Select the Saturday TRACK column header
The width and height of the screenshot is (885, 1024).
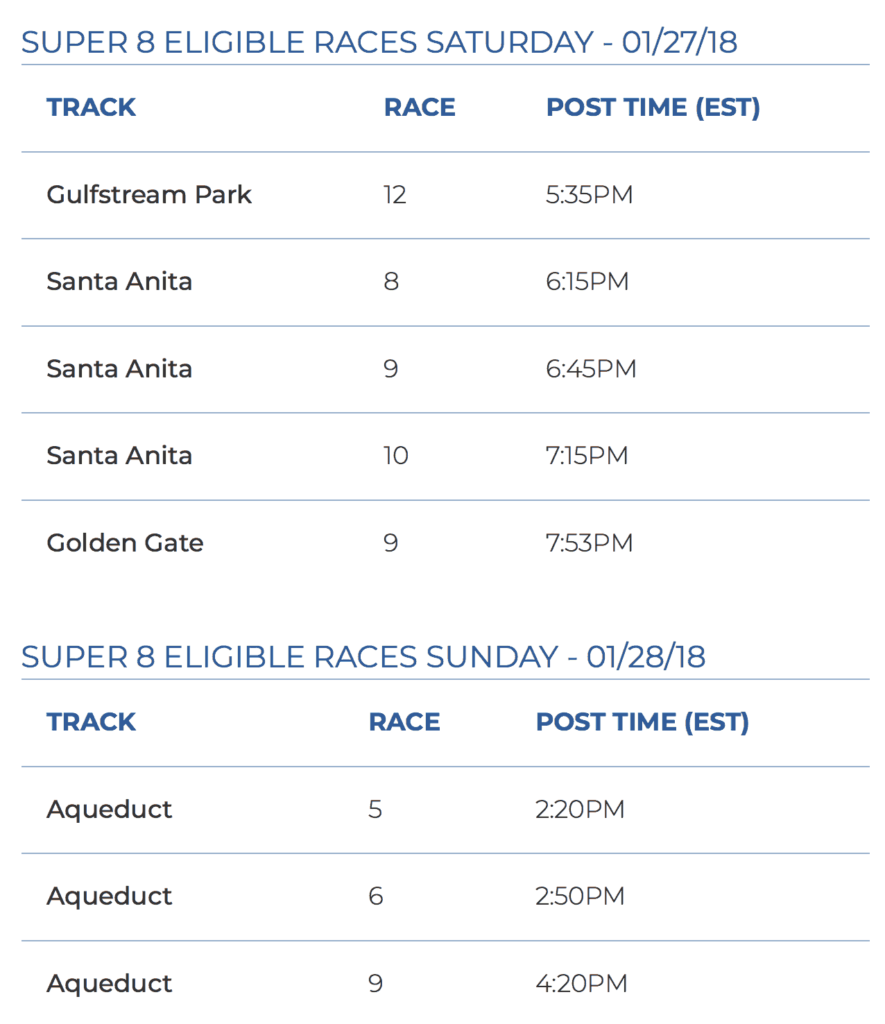click(91, 107)
